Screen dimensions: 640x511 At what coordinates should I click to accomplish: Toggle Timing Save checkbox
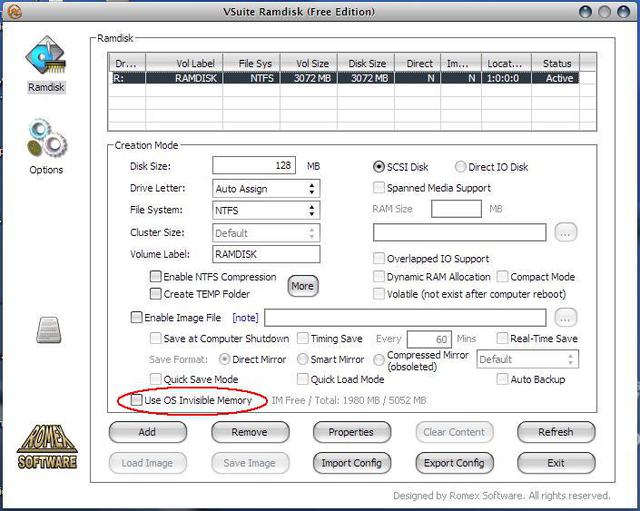(302, 338)
